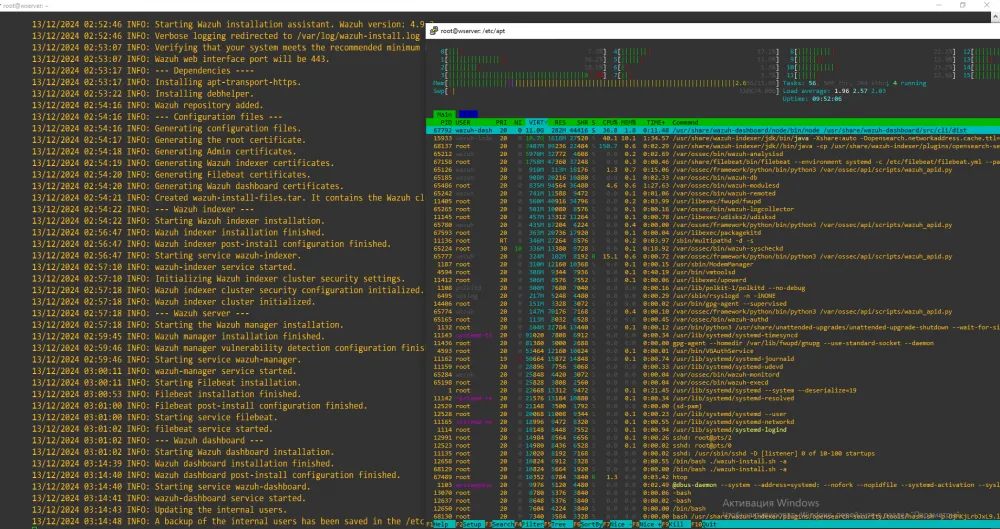Sort by the PRI column header

coord(501,123)
